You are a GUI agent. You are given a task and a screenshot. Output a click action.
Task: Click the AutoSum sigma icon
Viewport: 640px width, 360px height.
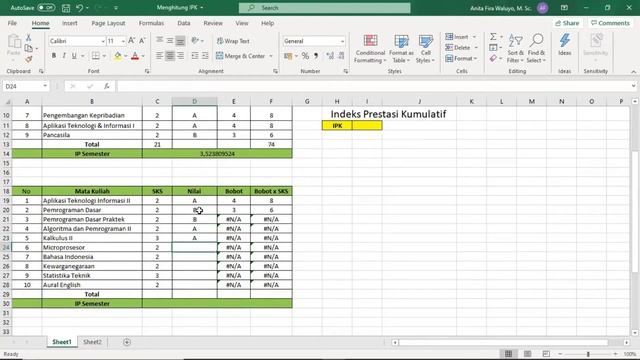coord(493,37)
